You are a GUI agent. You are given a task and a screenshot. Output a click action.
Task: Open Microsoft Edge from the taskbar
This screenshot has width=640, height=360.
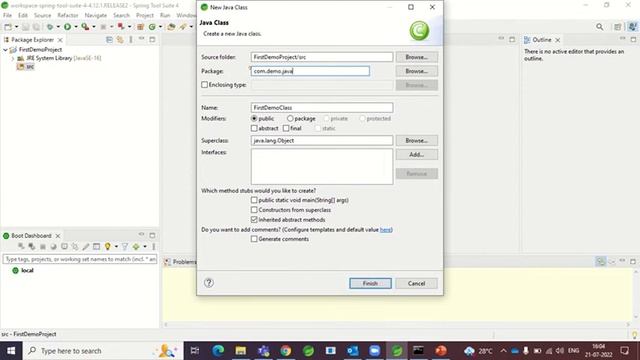coord(218,351)
